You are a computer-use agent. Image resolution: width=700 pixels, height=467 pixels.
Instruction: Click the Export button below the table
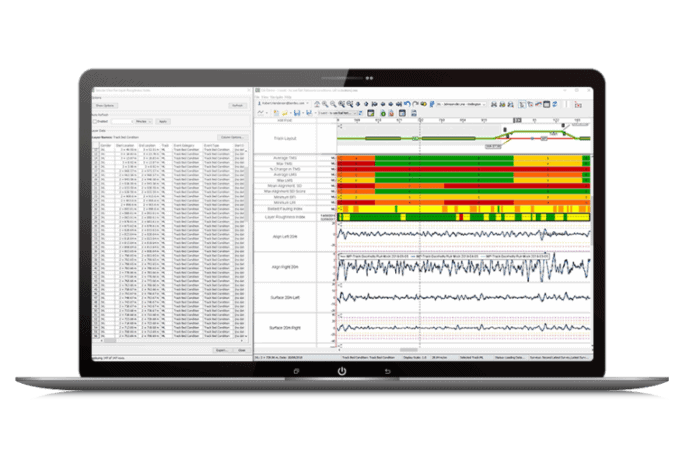click(x=221, y=350)
